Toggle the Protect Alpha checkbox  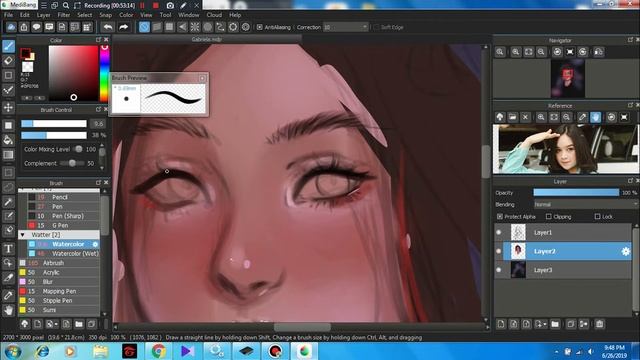click(500, 216)
